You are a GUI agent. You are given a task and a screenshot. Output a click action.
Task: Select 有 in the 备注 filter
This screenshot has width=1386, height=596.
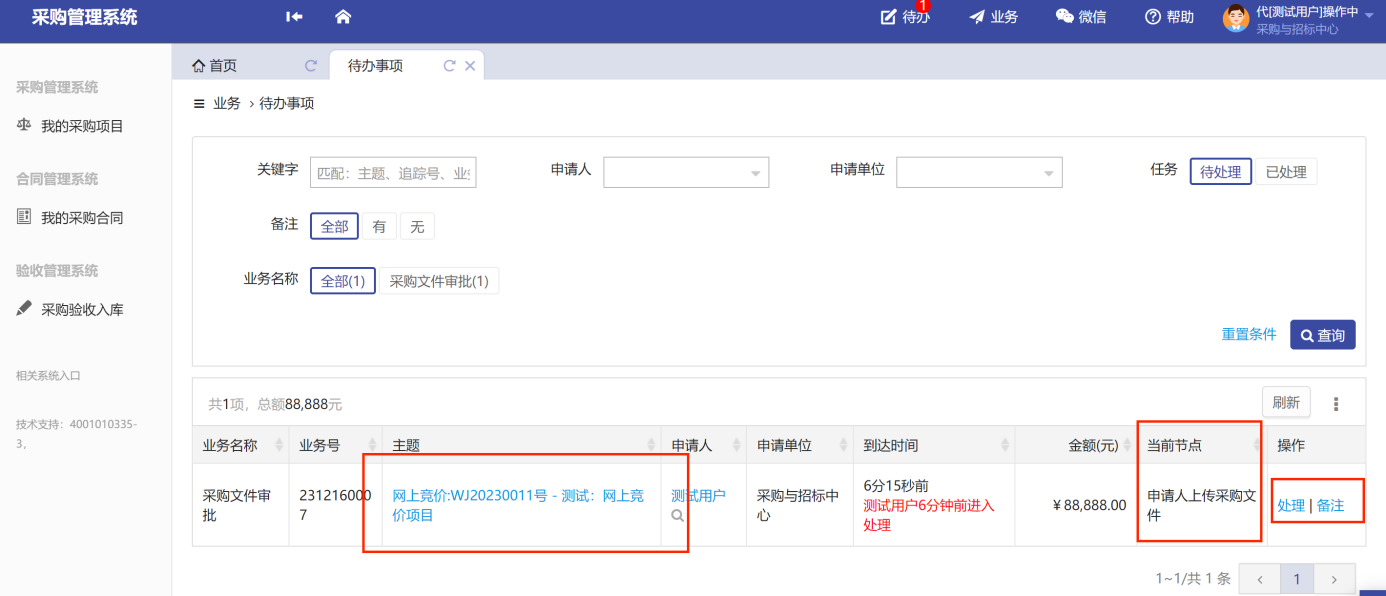tap(379, 227)
